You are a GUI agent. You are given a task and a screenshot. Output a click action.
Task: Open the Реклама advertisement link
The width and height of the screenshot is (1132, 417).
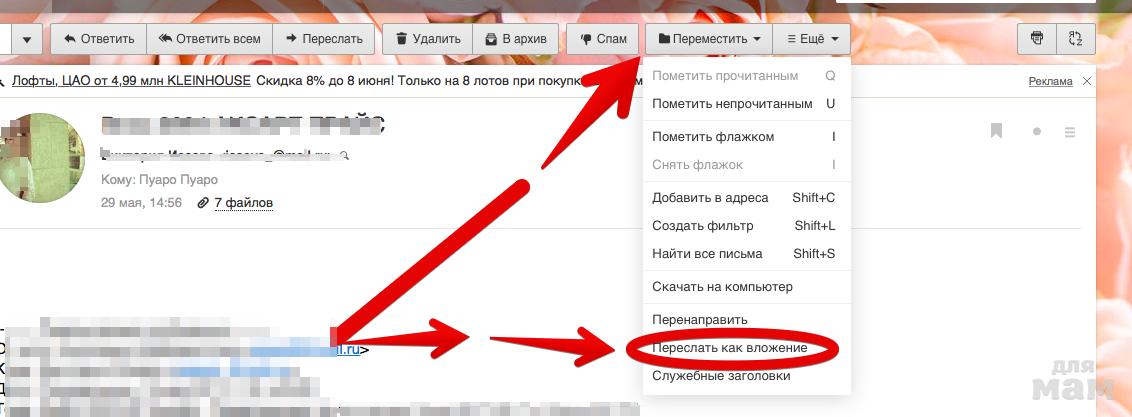click(x=1050, y=81)
